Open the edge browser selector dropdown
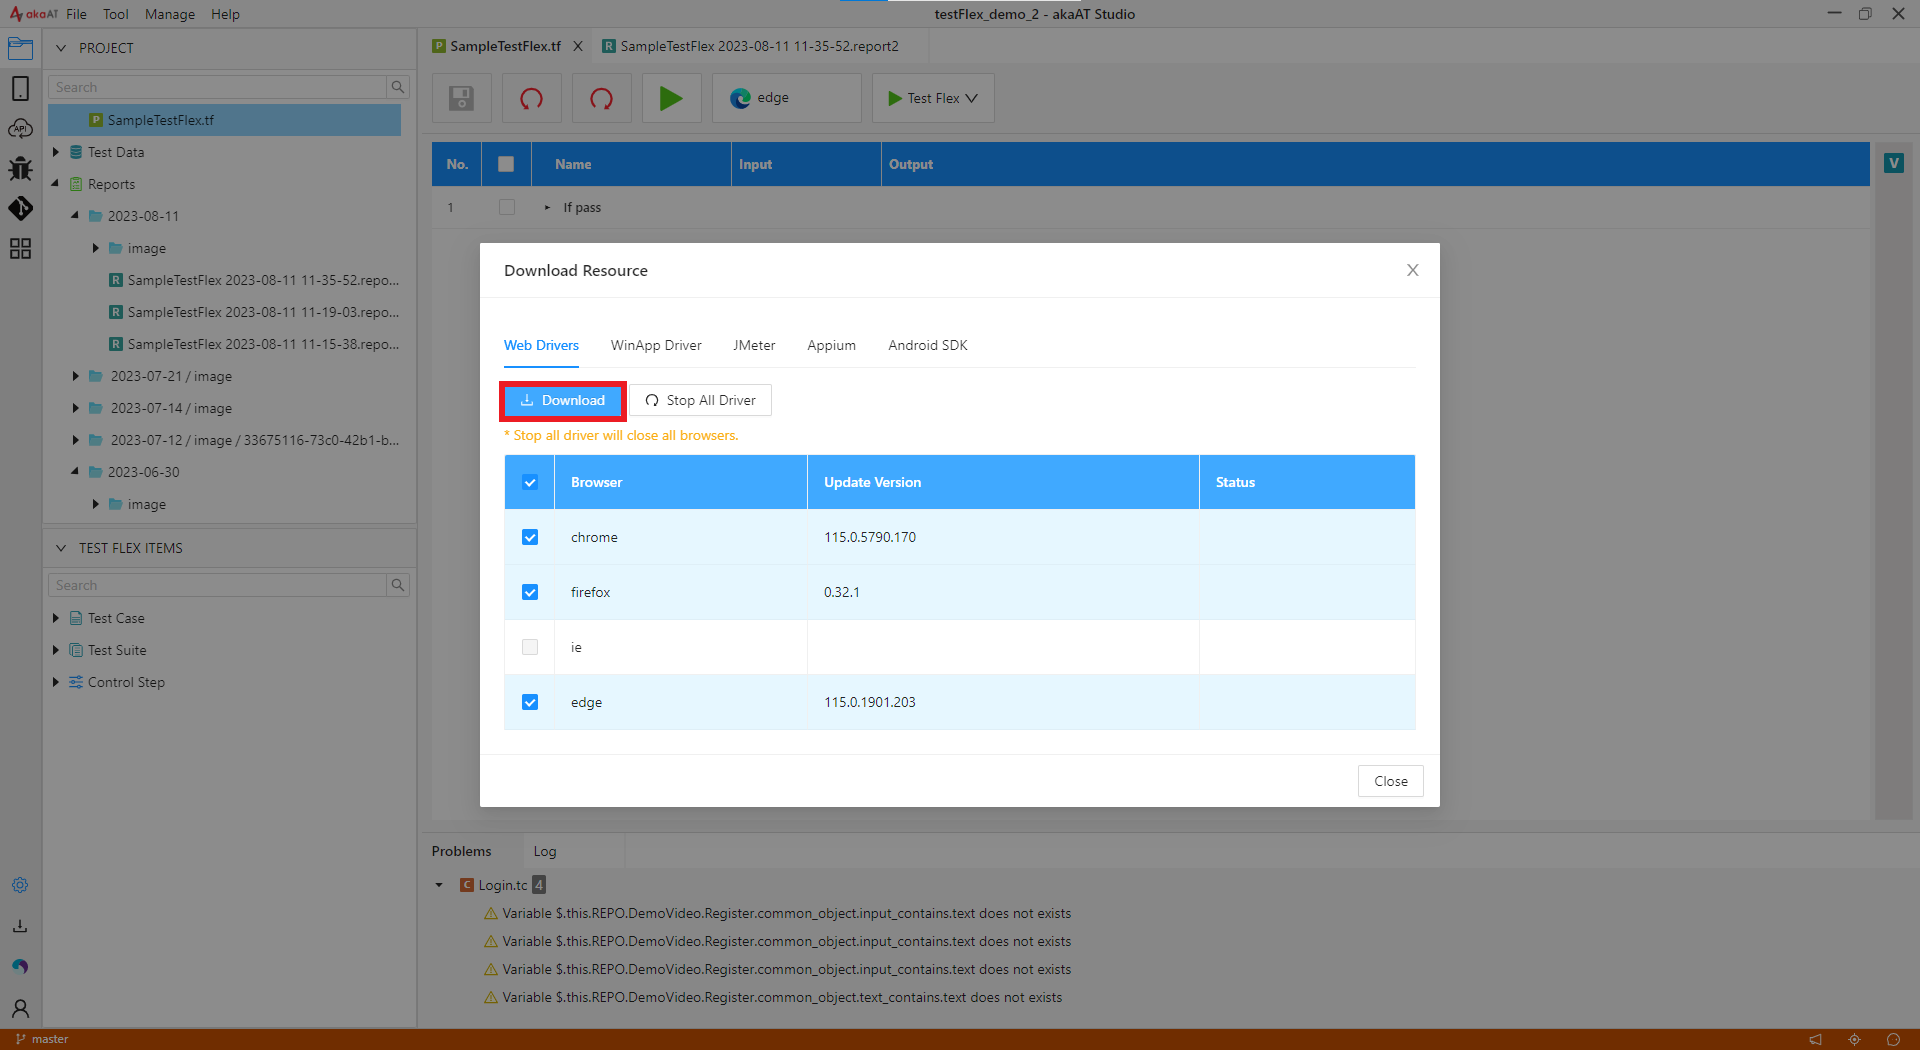The height and width of the screenshot is (1050, 1920). coord(787,98)
